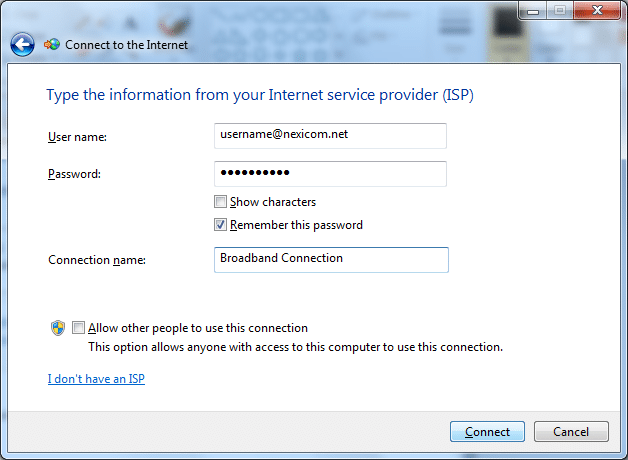Click the greyed-out maximize button
The width and height of the screenshot is (628, 460).
(560, 11)
